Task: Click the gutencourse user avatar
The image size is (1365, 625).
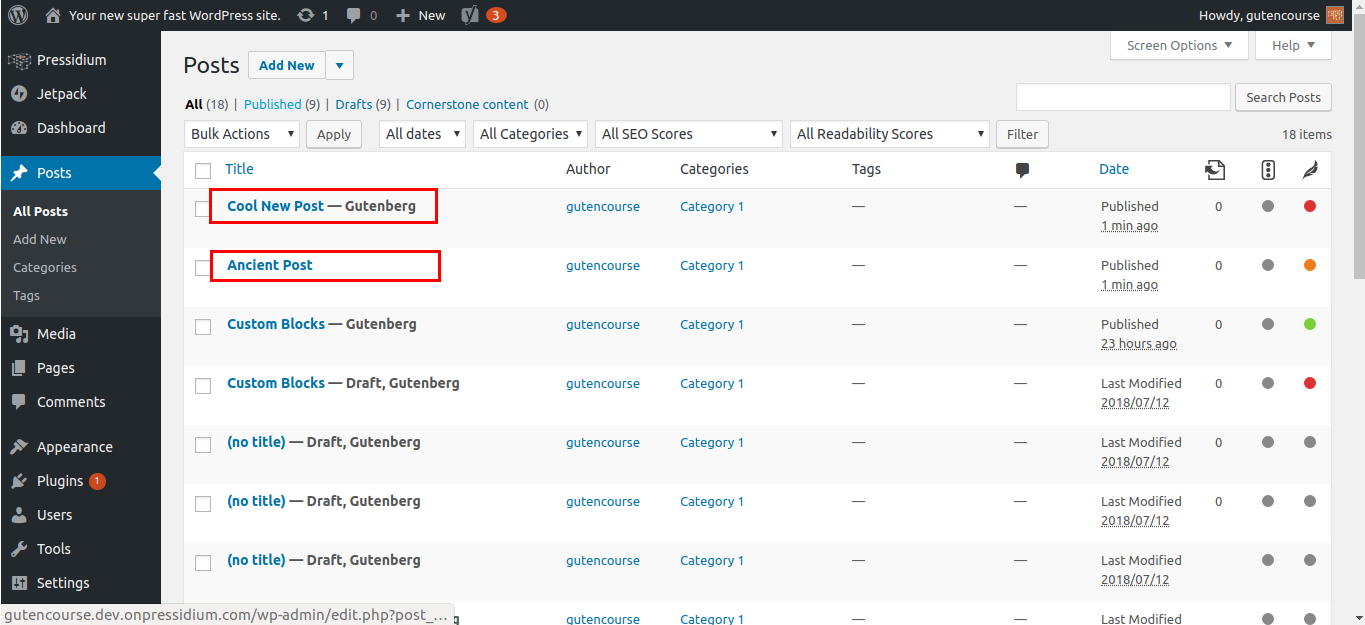Action: pos(1335,15)
